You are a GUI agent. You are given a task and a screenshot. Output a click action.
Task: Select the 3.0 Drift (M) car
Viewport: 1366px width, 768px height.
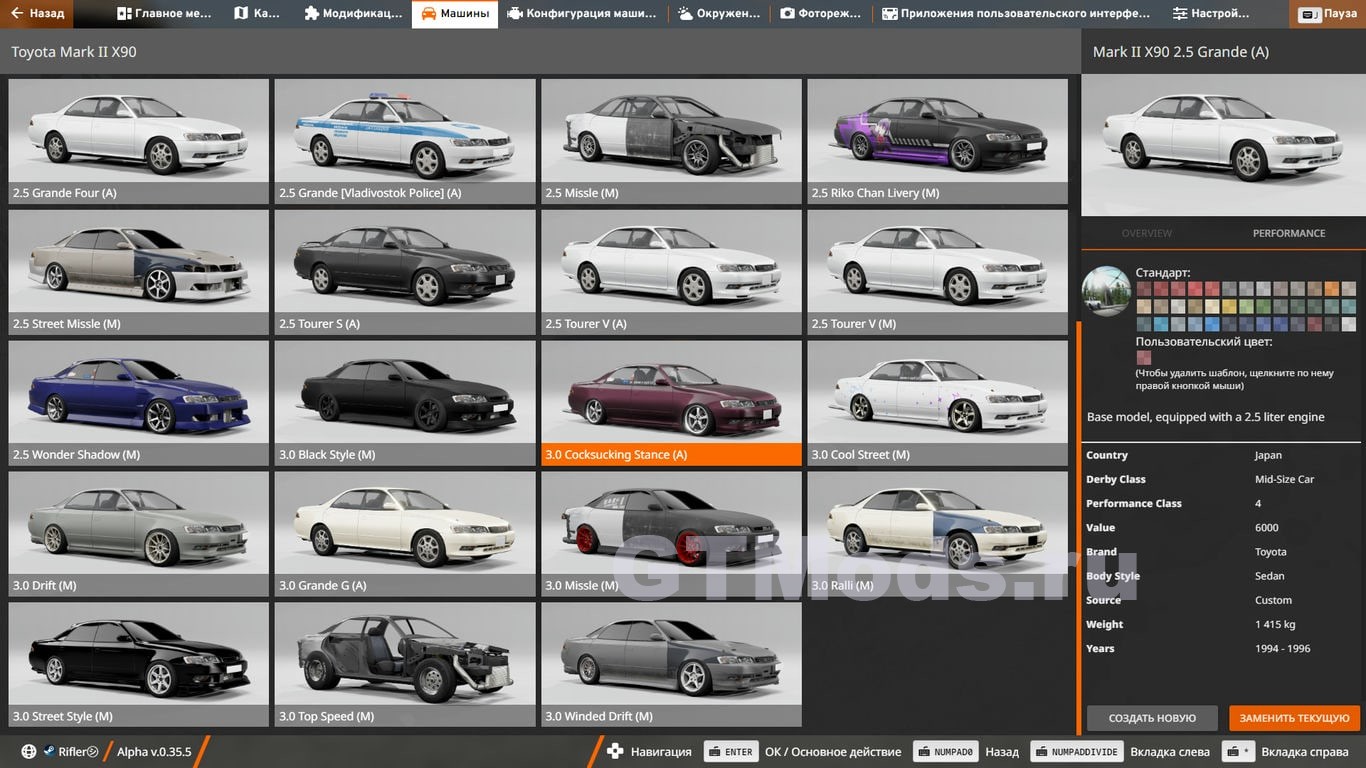point(139,534)
